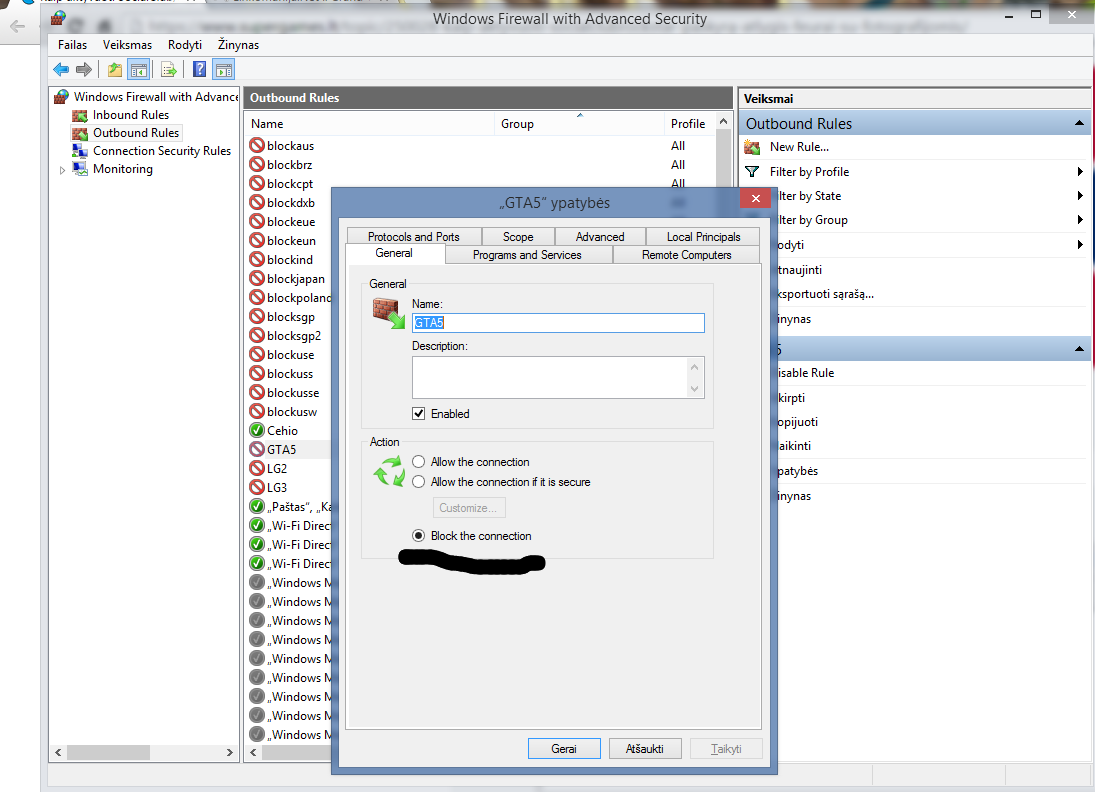The height and width of the screenshot is (792, 1095).
Task: Switch to the Protocols and Ports tab
Action: pos(413,237)
